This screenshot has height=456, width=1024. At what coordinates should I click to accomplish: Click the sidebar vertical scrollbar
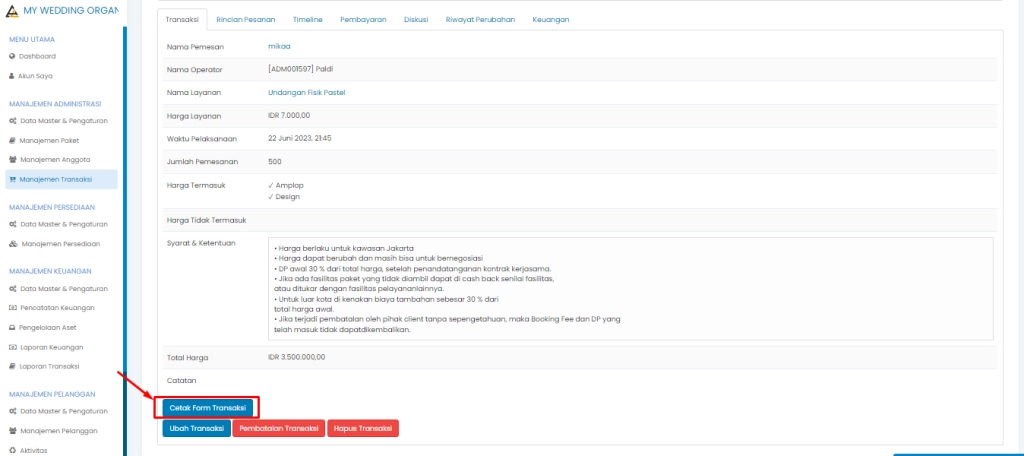pos(125,240)
